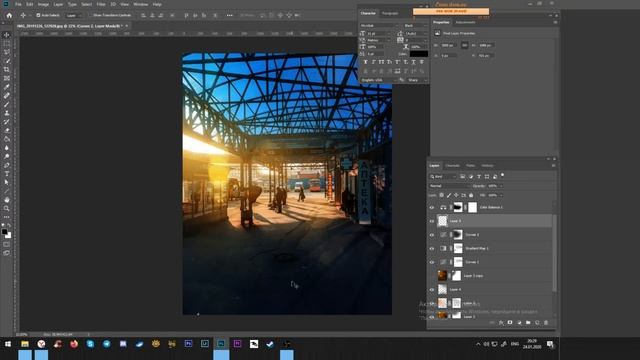
Task: Click the Layers panel vertical scrollbar
Action: tap(554, 253)
